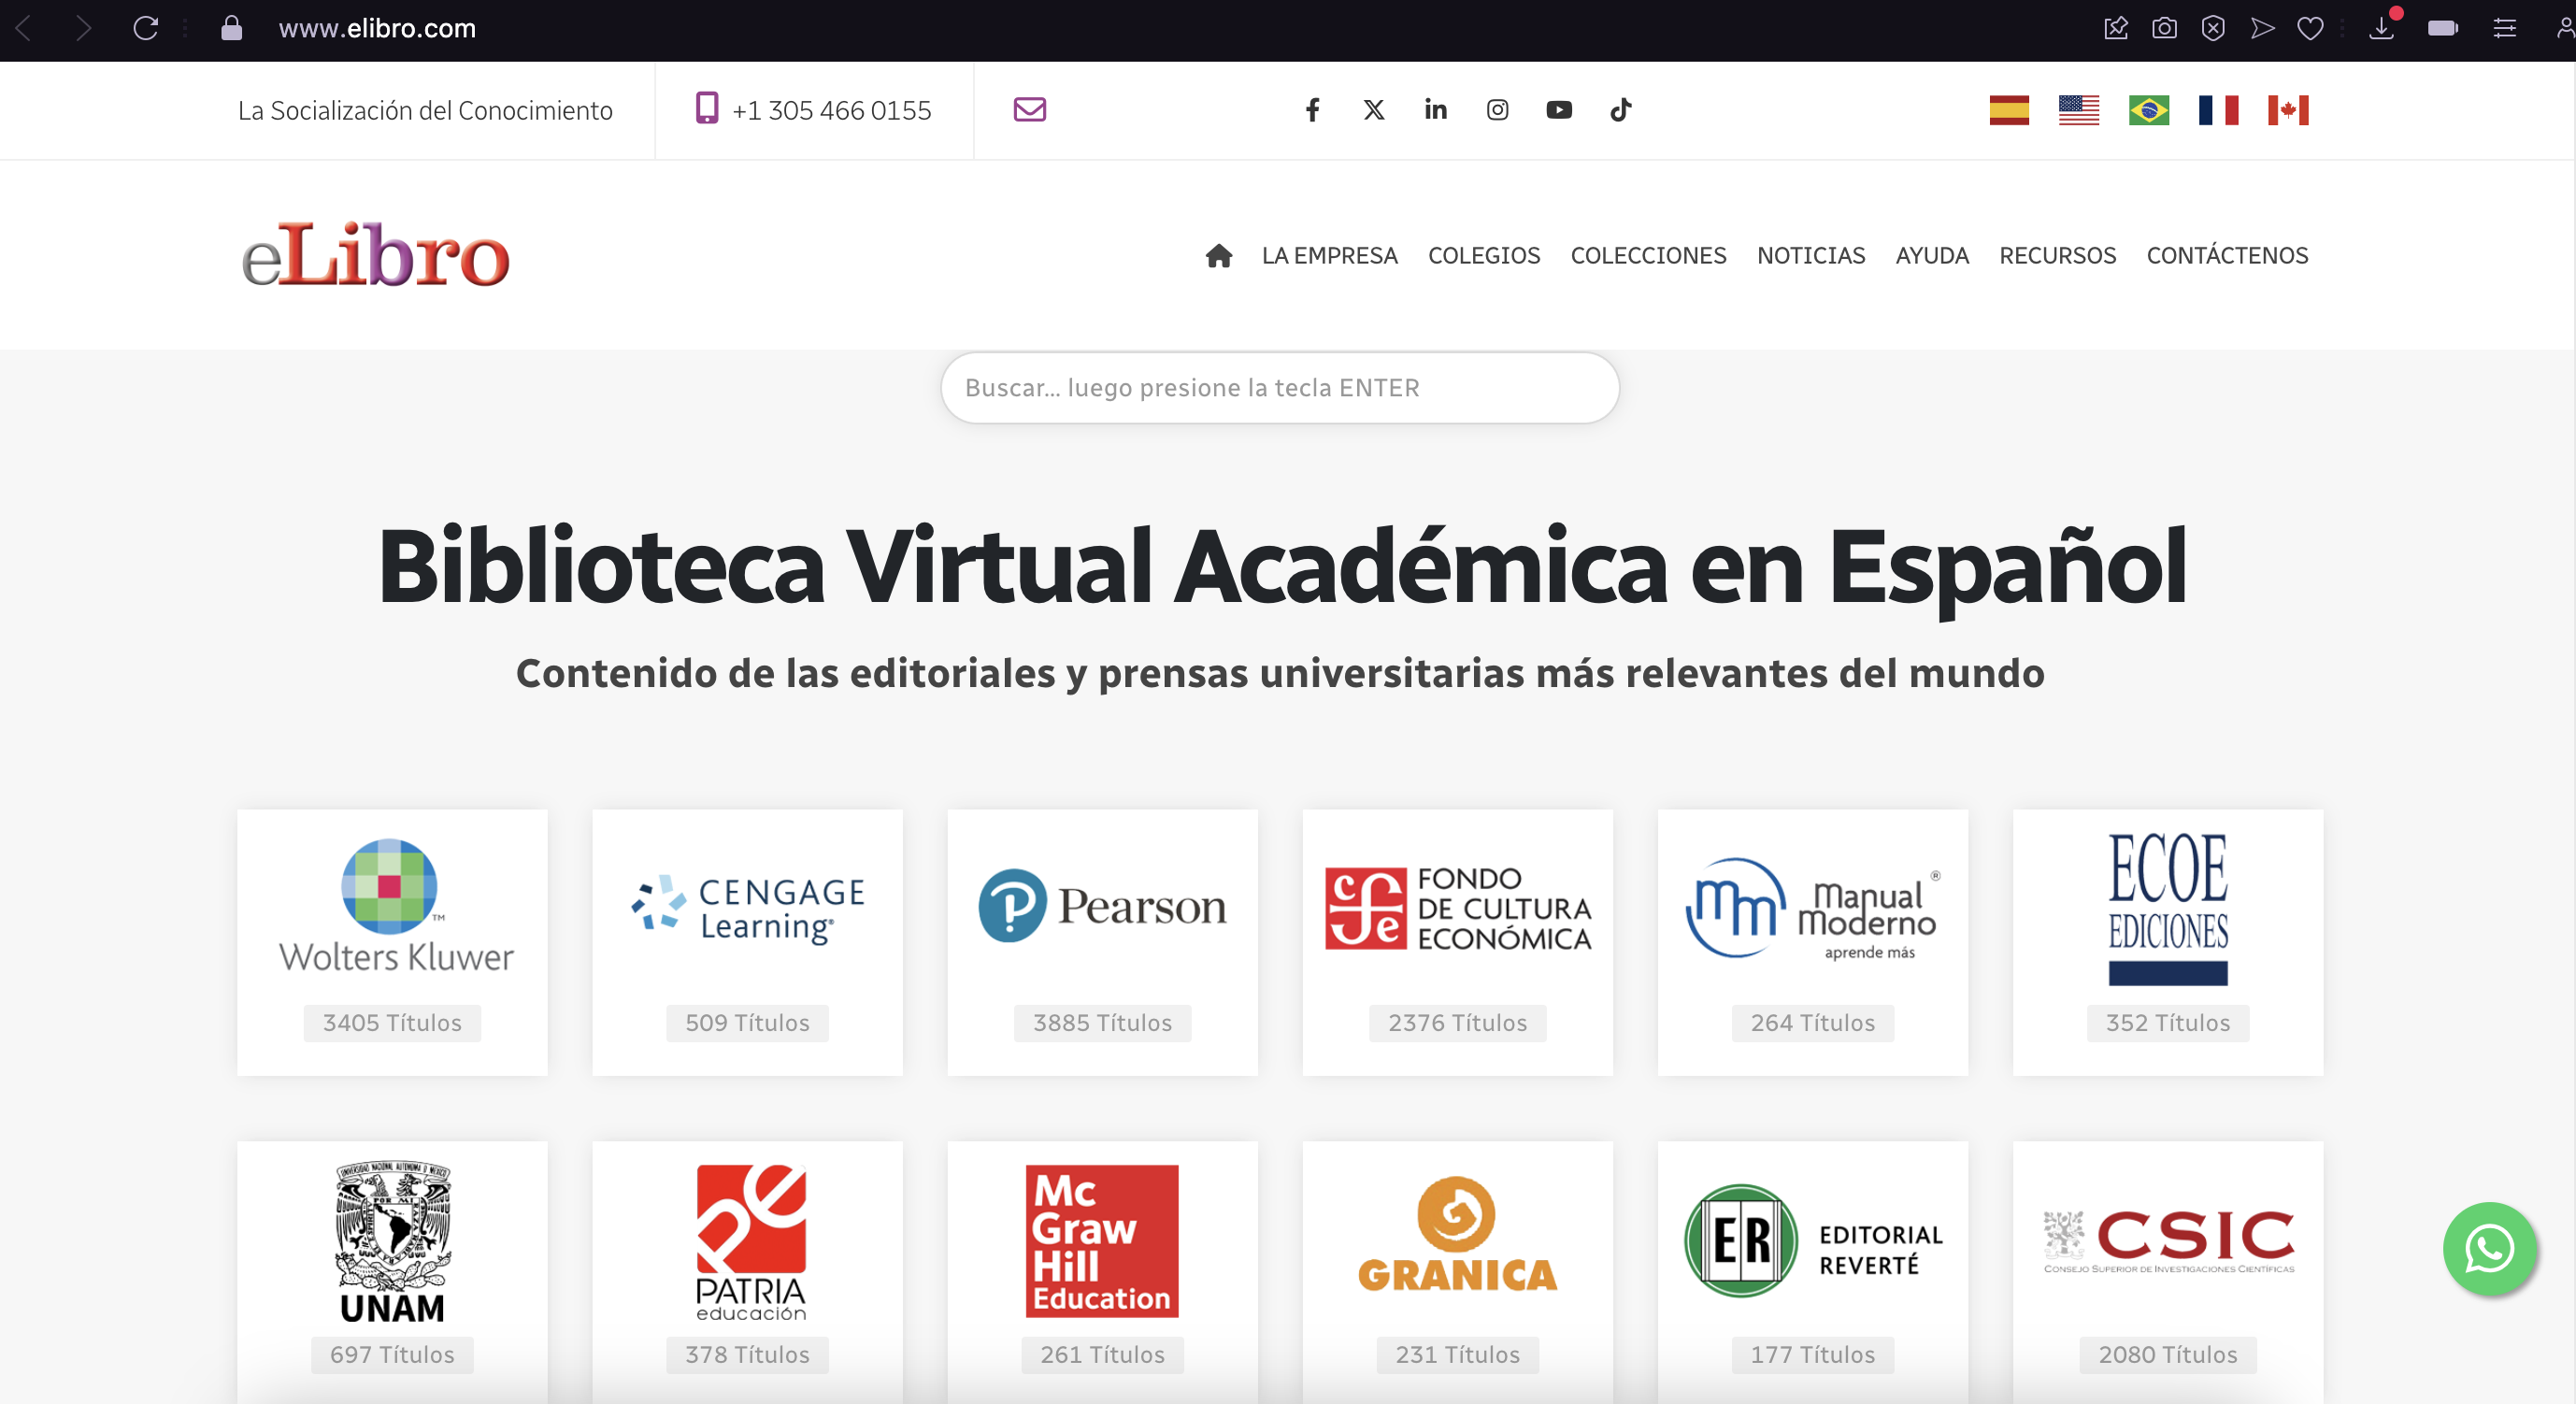Switch site language using the Brazil flag
The height and width of the screenshot is (1404, 2576).
point(2150,110)
